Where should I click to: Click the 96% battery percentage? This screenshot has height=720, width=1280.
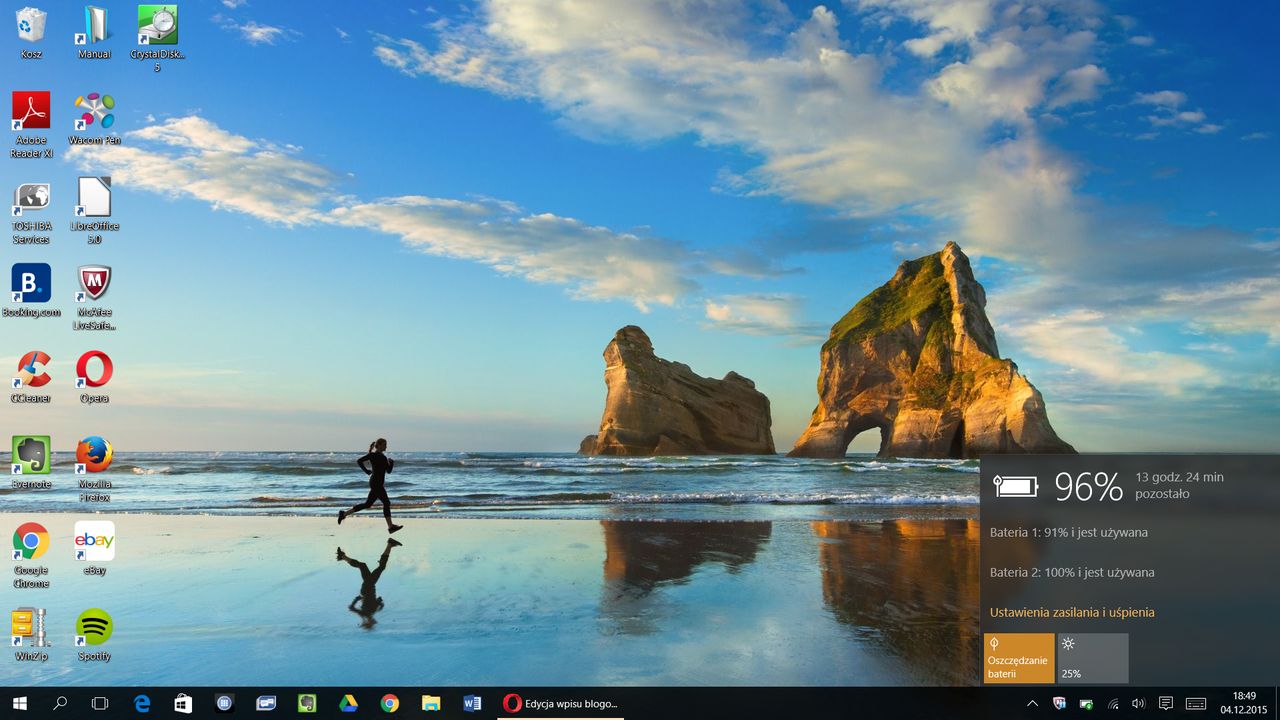point(1089,486)
